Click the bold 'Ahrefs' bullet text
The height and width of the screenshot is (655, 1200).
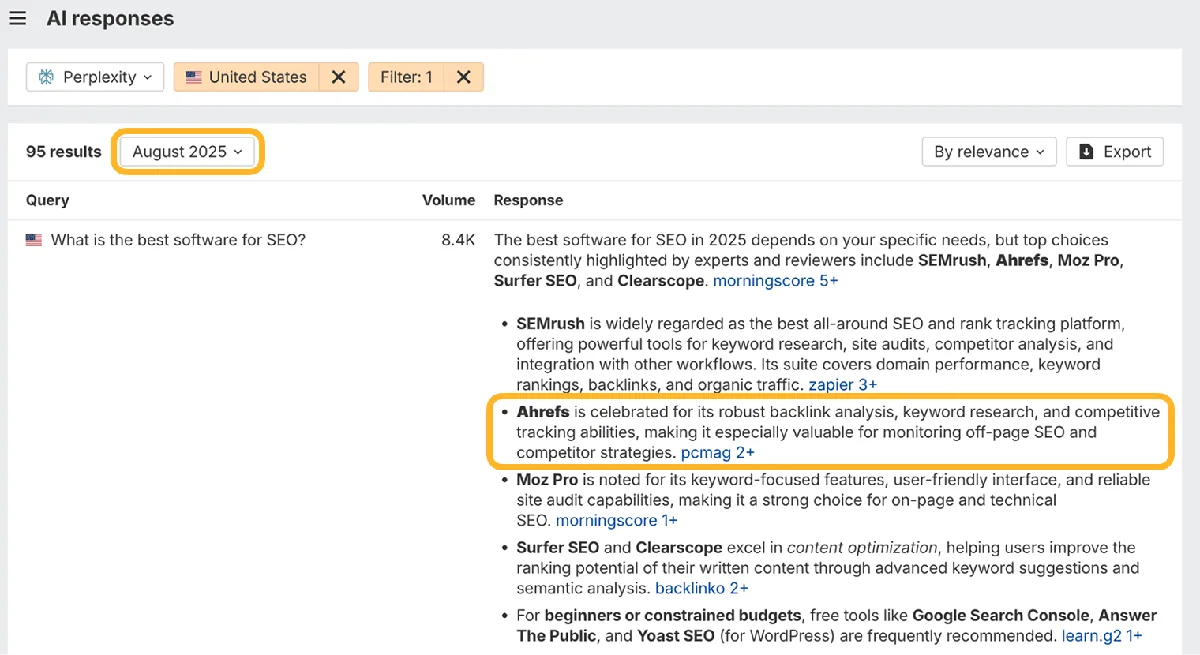click(x=543, y=412)
